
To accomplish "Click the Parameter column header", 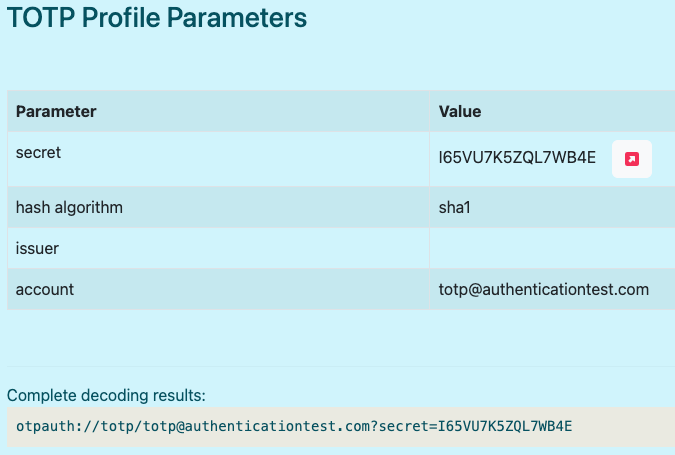I will [x=56, y=111].
